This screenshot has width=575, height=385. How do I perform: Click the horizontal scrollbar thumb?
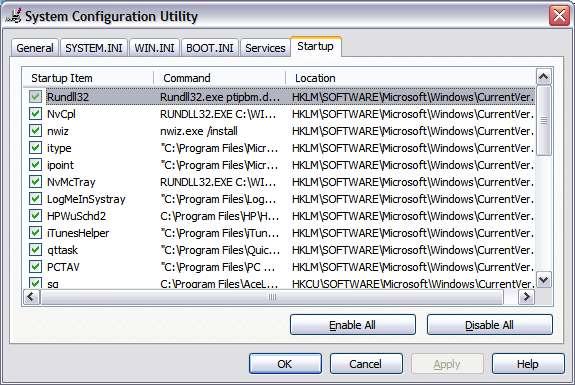(x=272, y=297)
